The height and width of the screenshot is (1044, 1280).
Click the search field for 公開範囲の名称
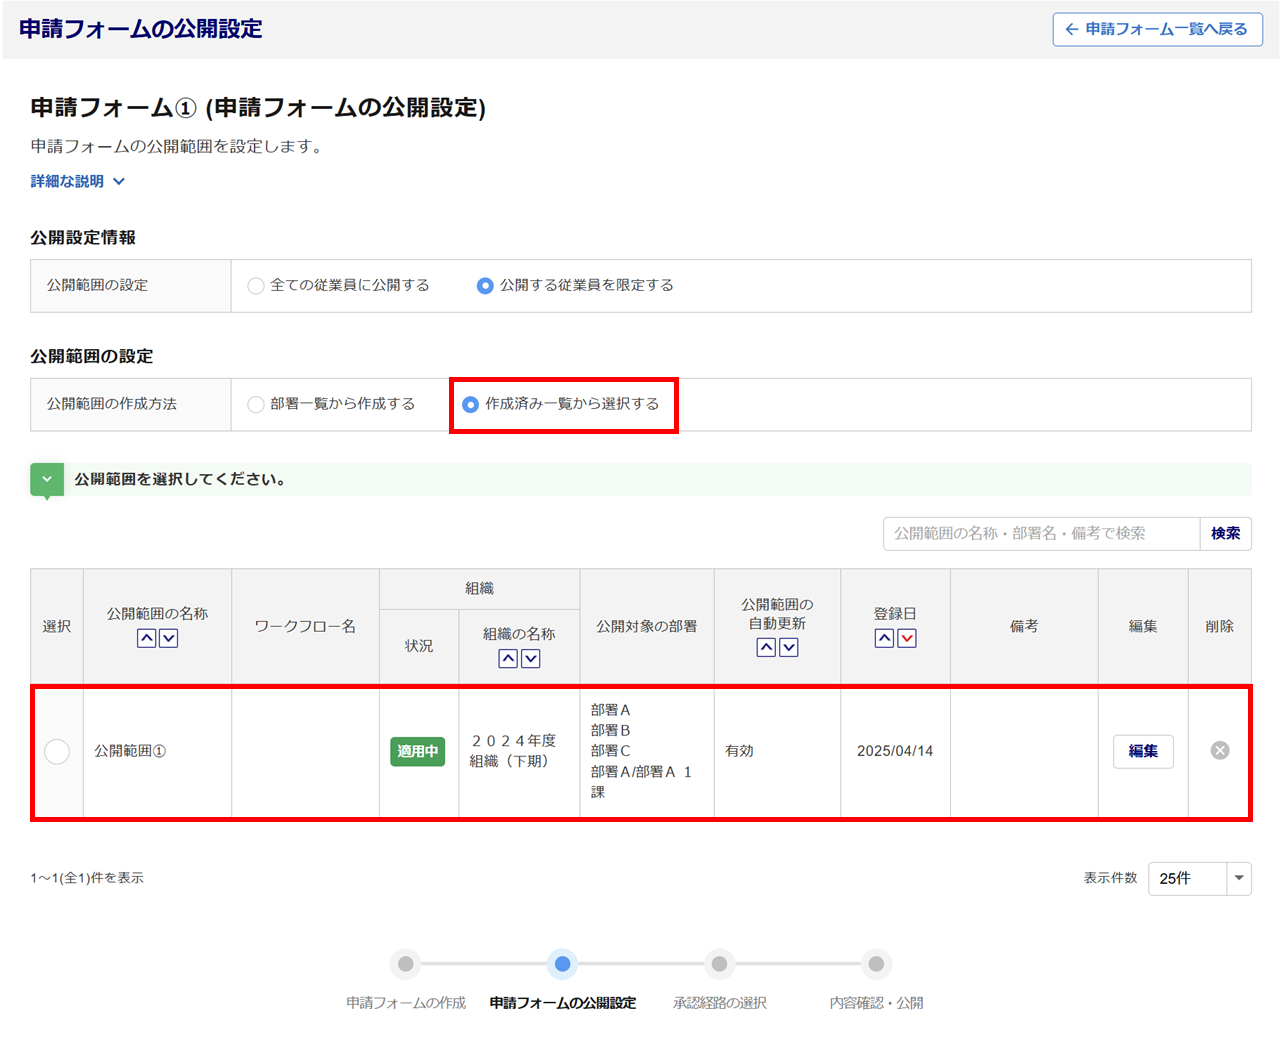click(x=1040, y=534)
